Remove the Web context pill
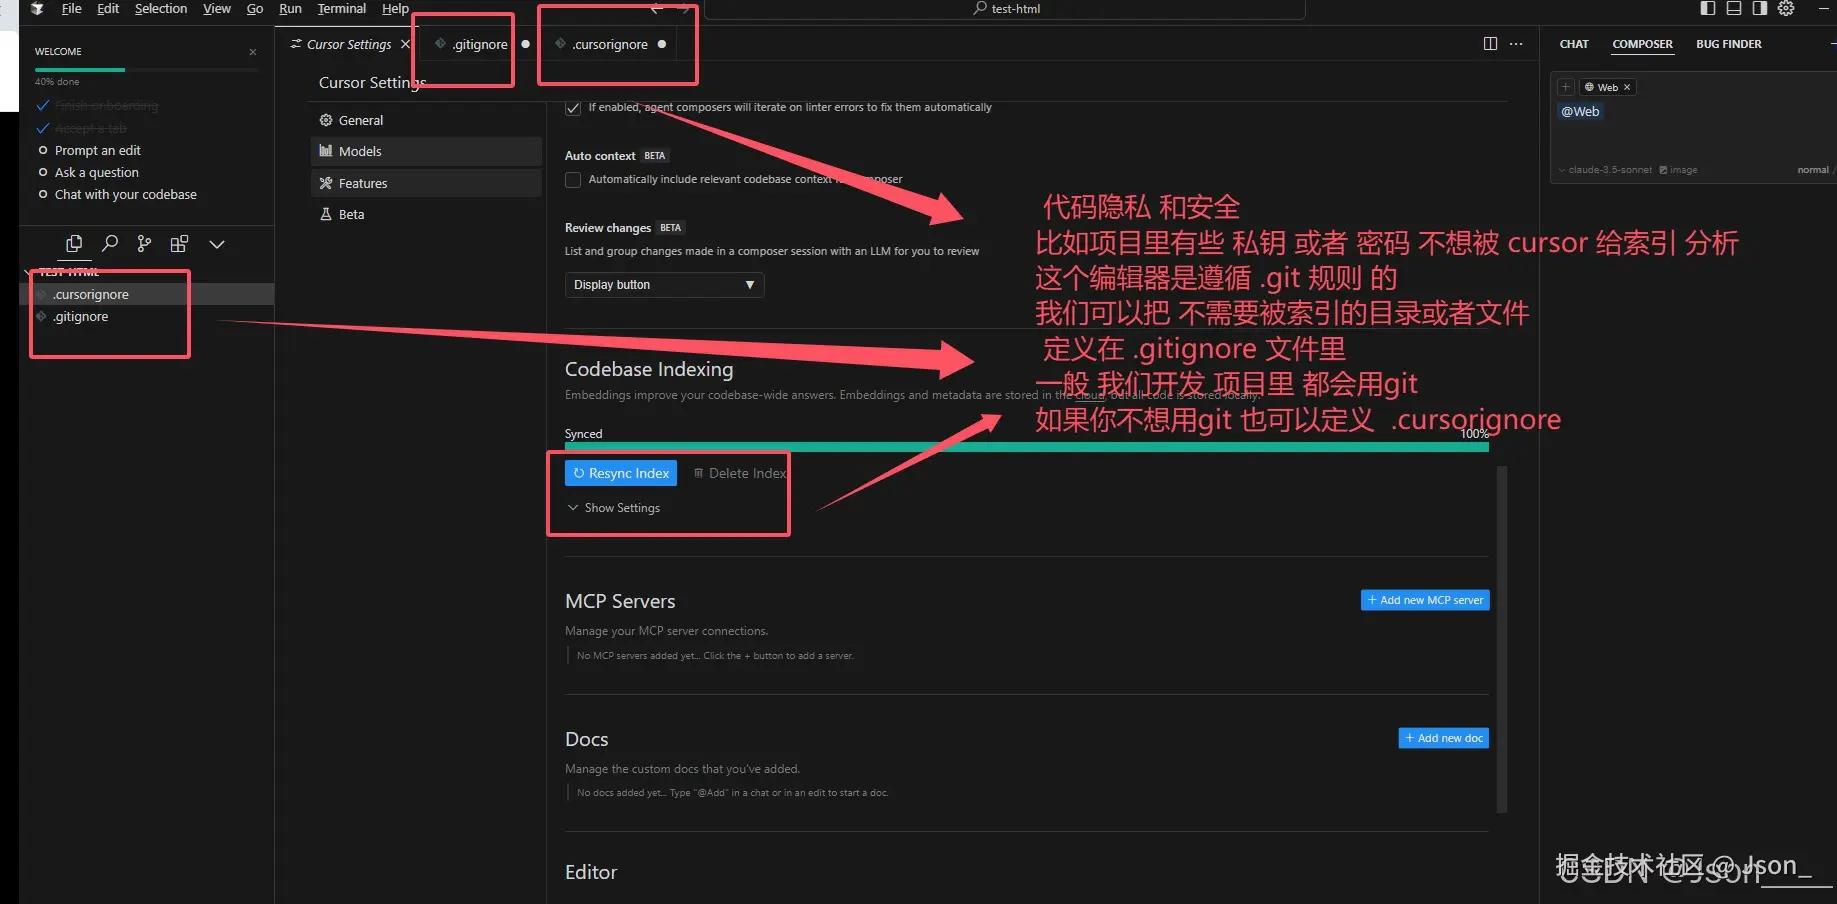Image resolution: width=1837 pixels, height=904 pixels. click(x=1627, y=87)
